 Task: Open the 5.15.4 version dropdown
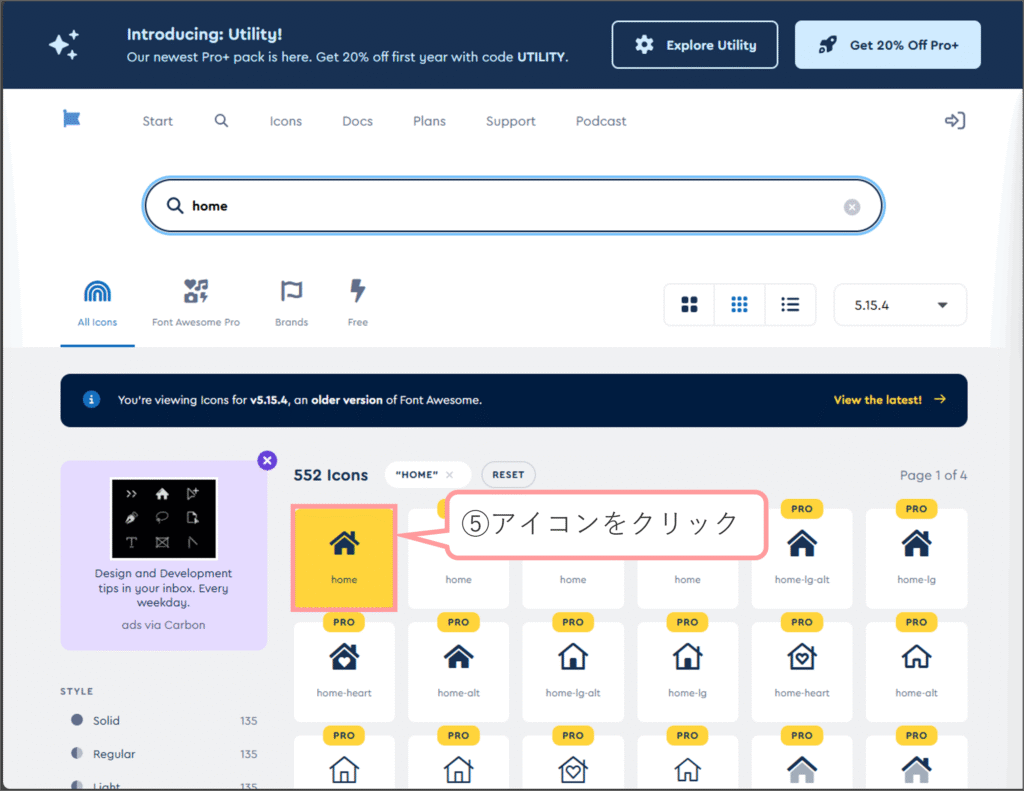point(900,305)
